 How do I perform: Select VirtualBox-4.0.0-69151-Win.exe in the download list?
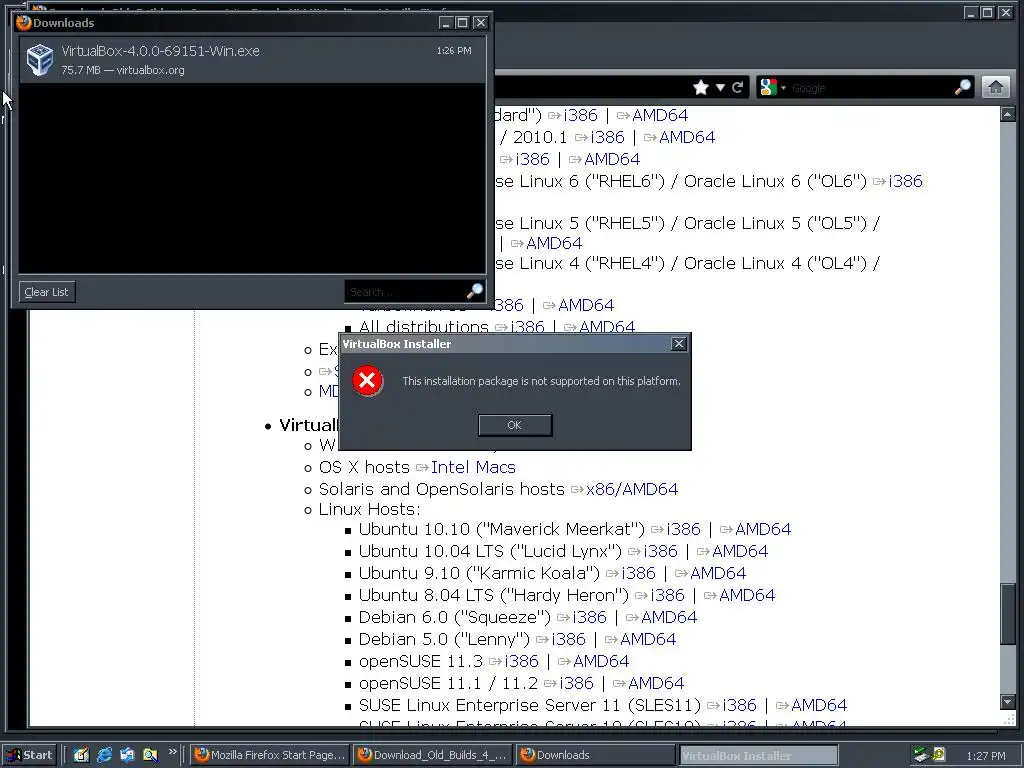click(x=252, y=59)
